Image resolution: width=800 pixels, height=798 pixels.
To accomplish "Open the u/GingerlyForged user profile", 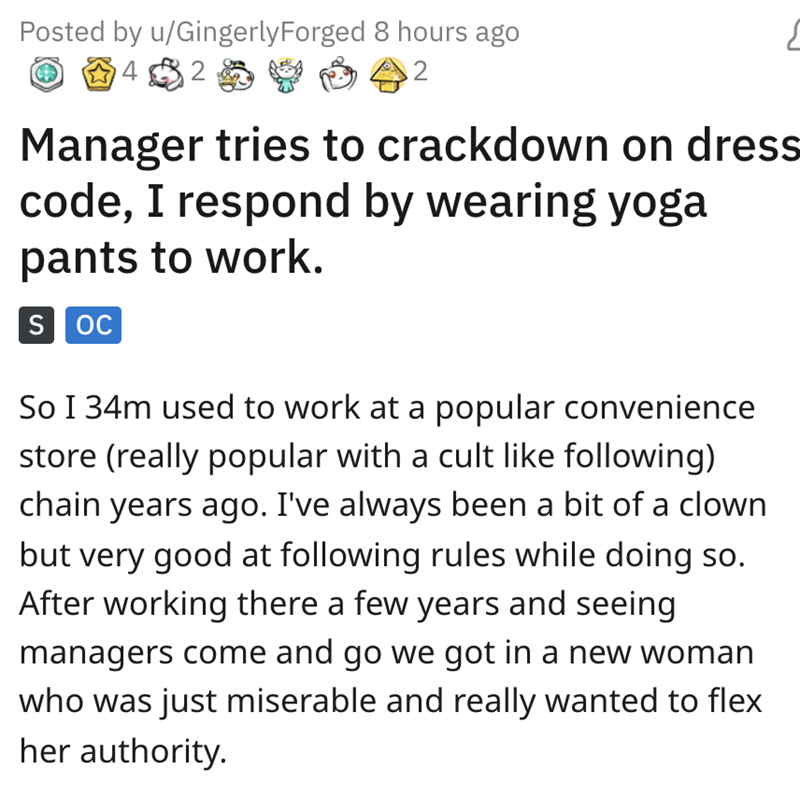I will pos(256,32).
